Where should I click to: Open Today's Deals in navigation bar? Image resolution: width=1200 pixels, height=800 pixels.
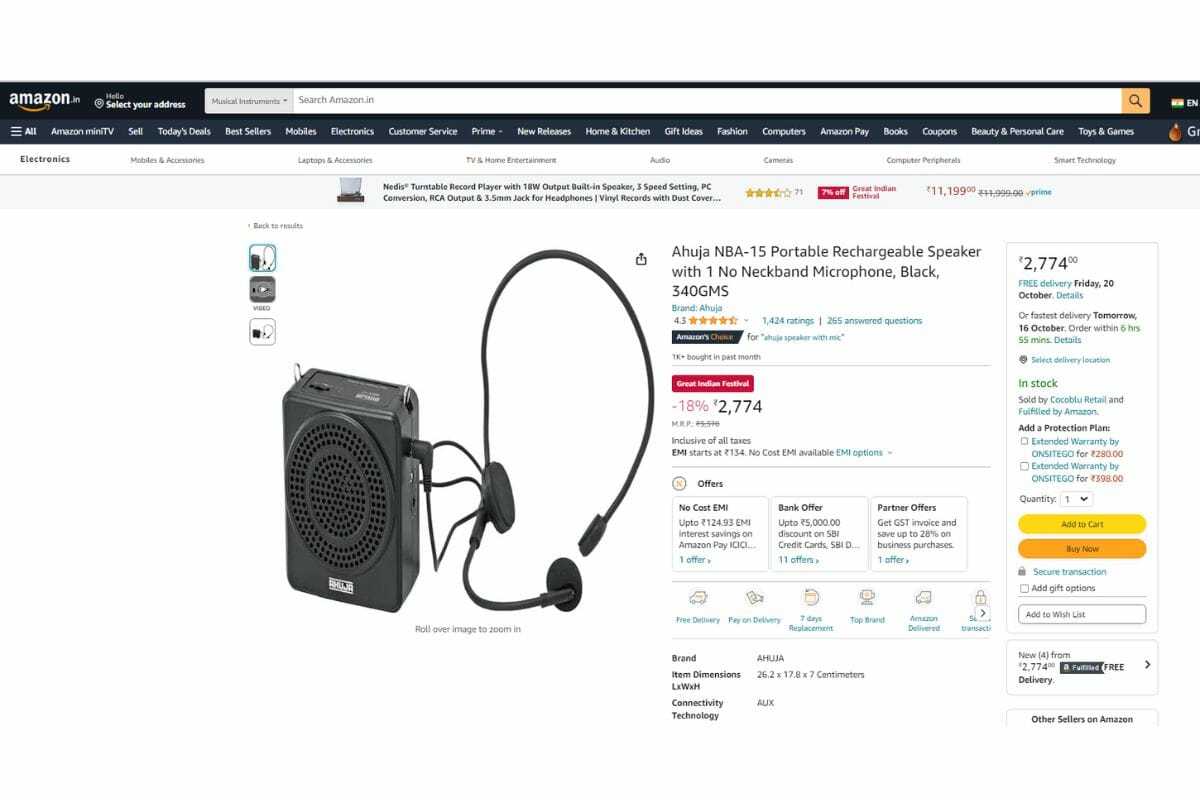(184, 131)
